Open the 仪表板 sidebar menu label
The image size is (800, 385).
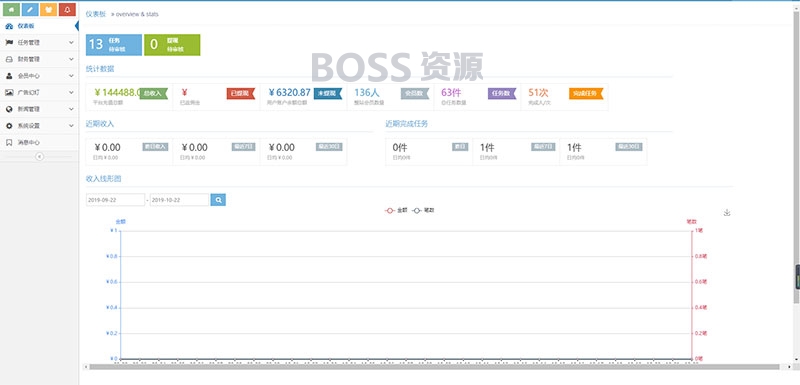pyautogui.click(x=26, y=26)
